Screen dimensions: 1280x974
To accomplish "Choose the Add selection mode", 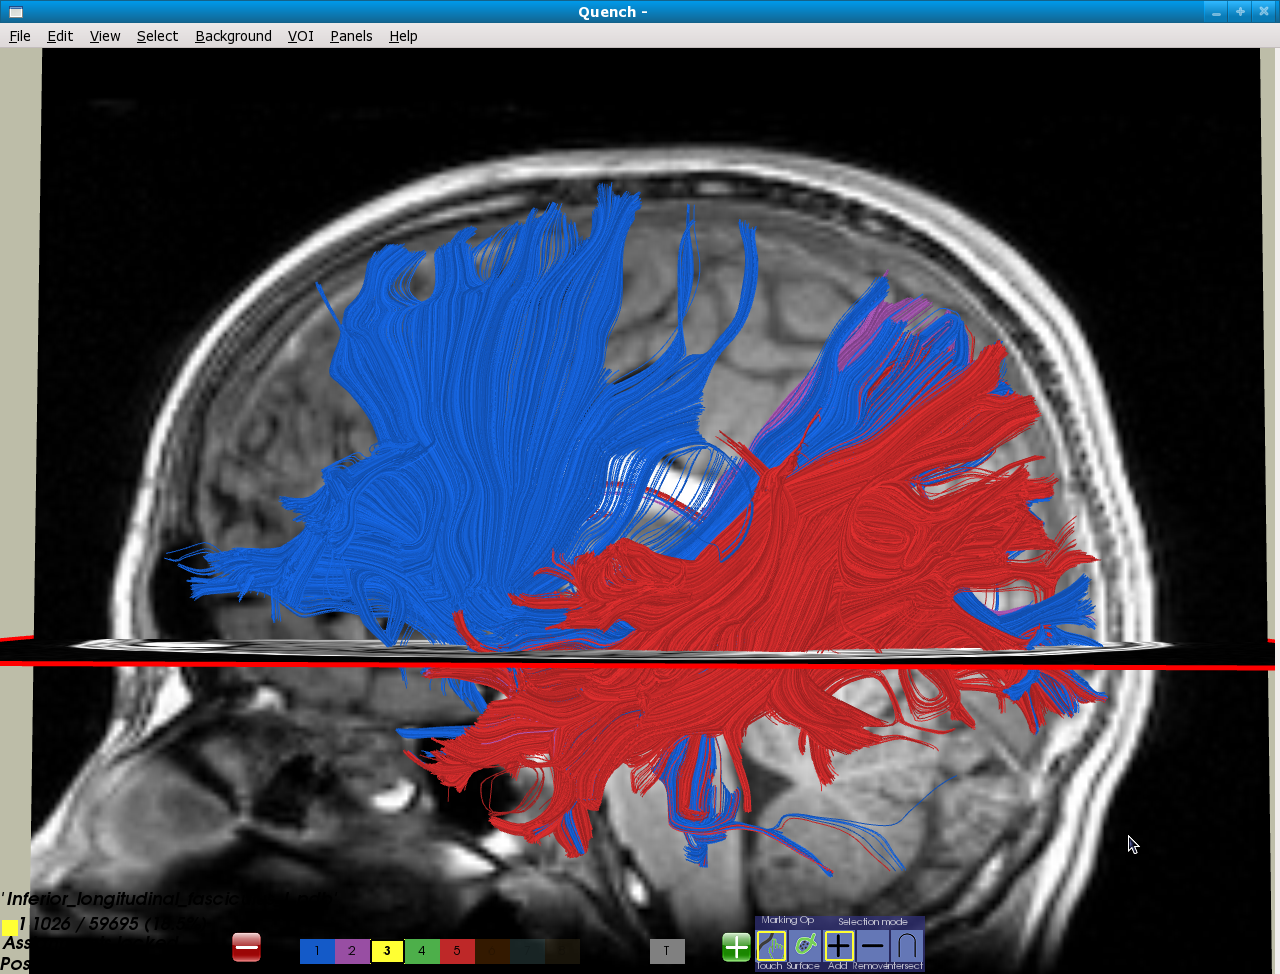I will click(839, 945).
